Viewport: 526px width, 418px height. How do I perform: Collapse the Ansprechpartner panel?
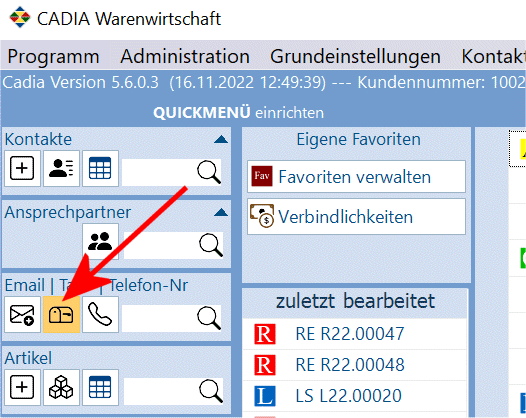pyautogui.click(x=221, y=212)
